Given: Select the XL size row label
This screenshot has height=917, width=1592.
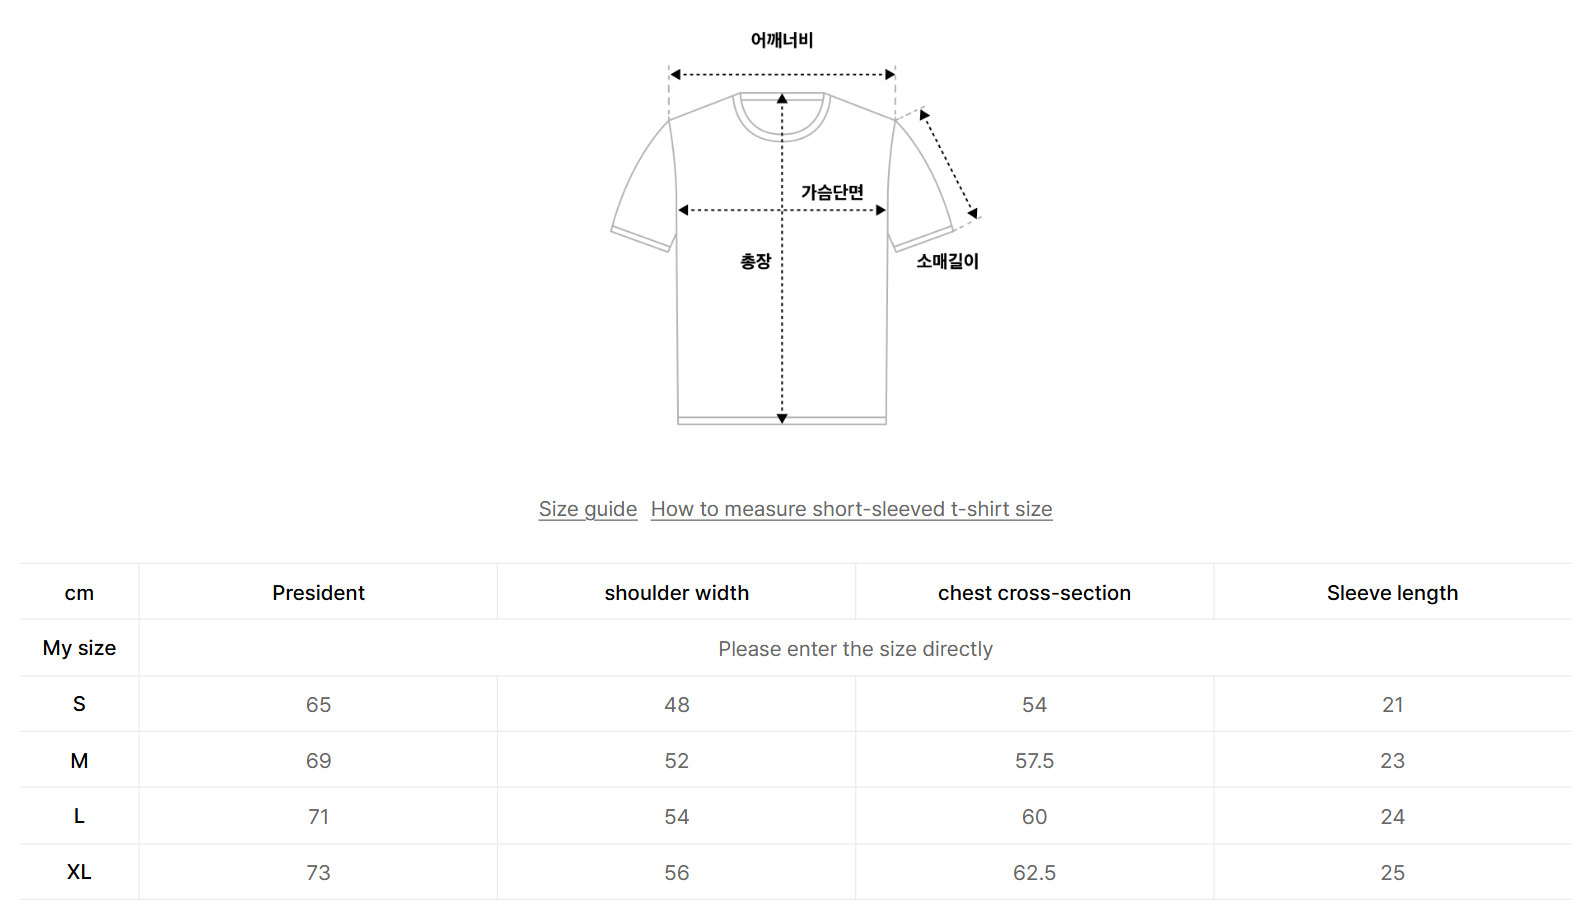Looking at the screenshot, I should pyautogui.click(x=79, y=872).
